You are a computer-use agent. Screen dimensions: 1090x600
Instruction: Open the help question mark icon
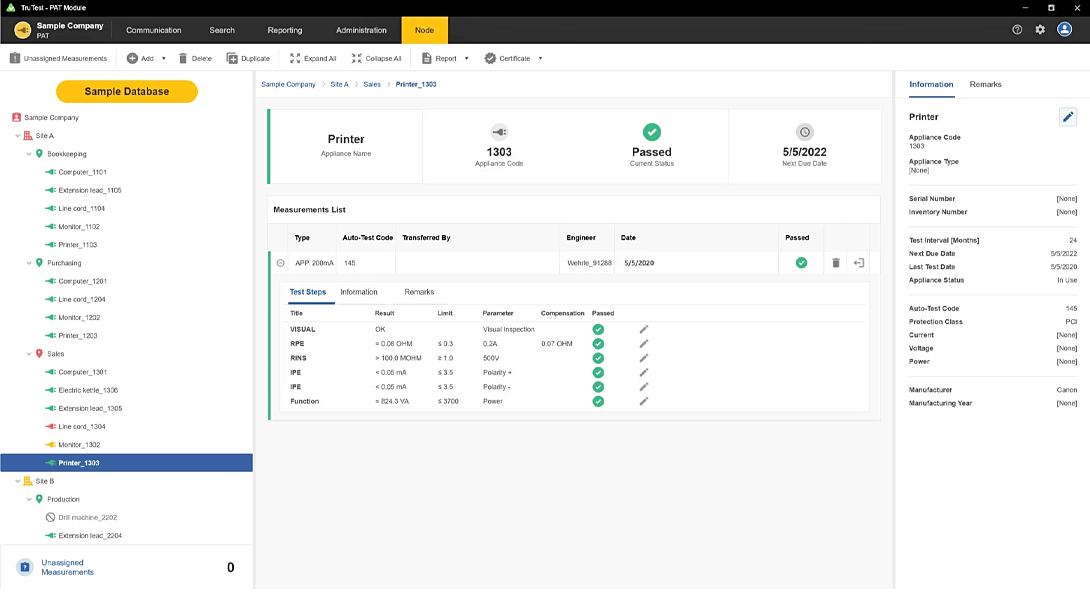tap(1017, 30)
